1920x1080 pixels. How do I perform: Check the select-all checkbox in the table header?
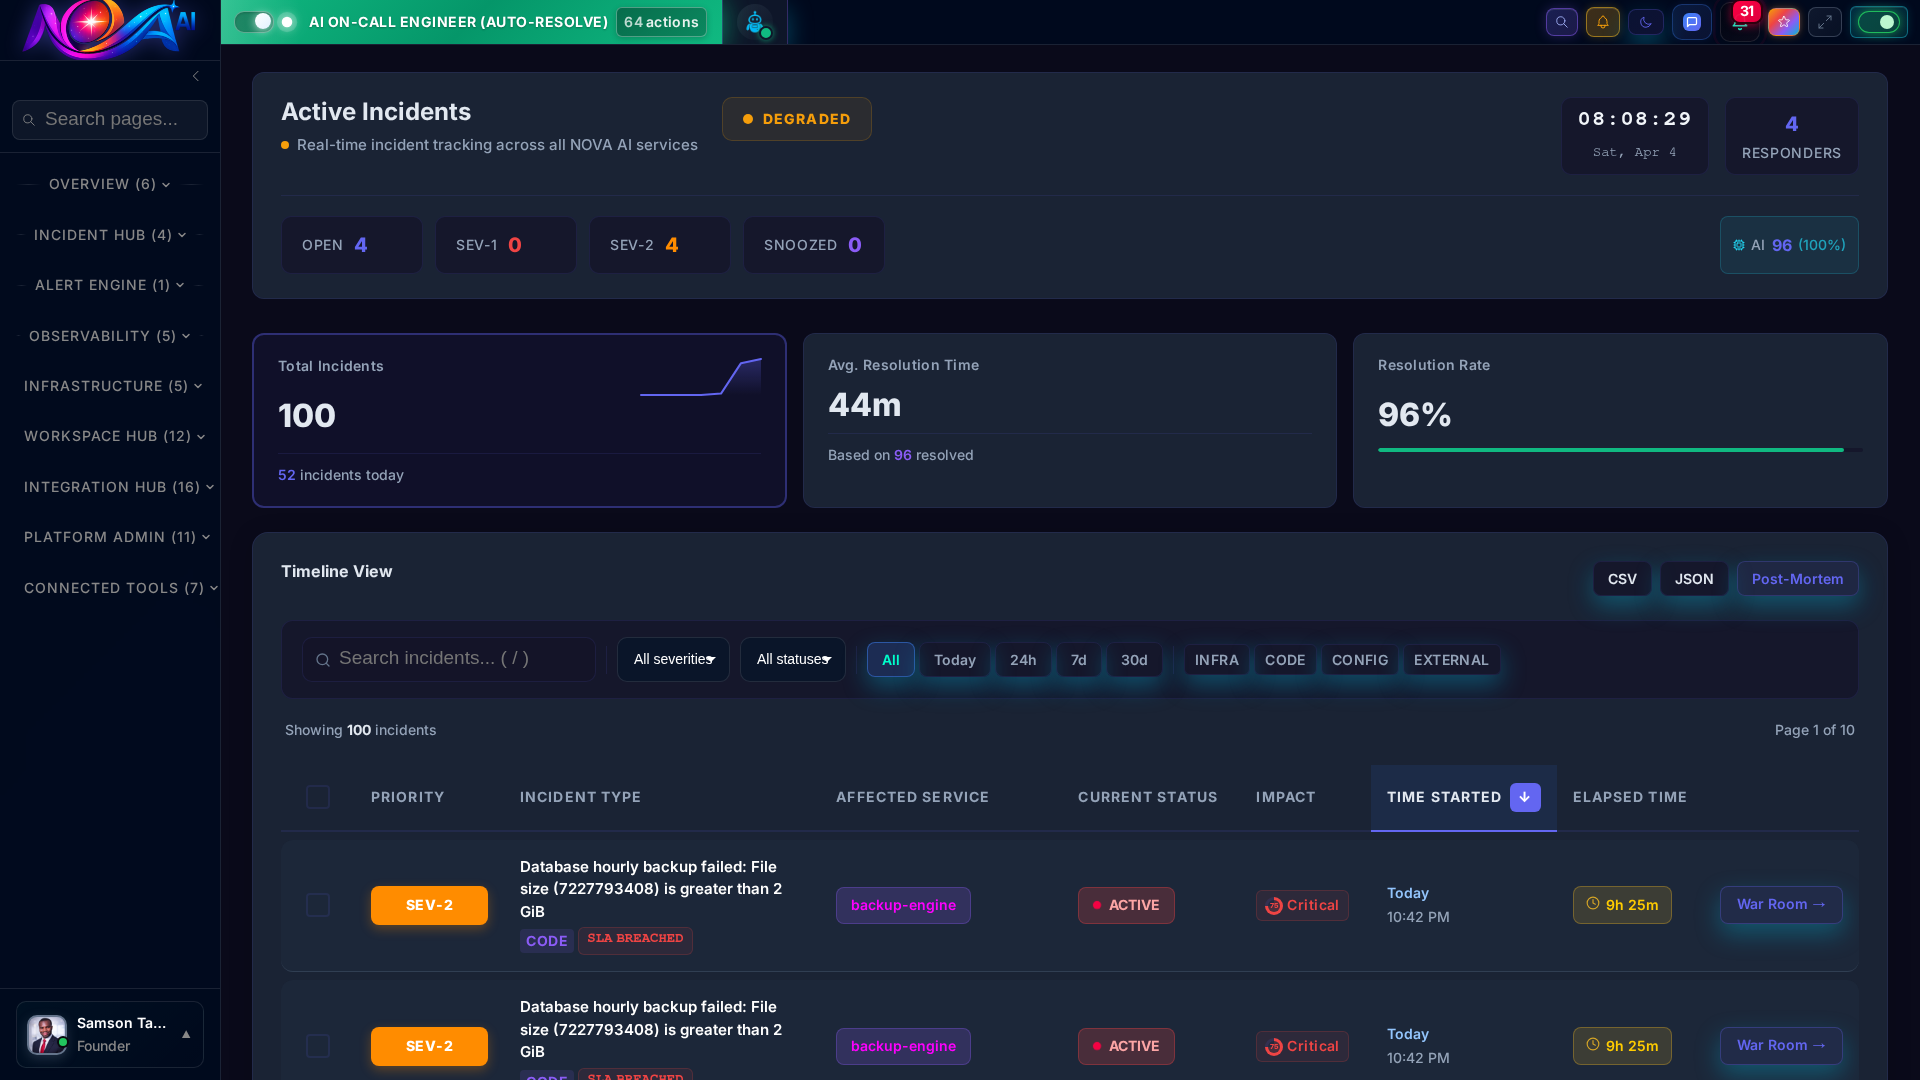[x=318, y=797]
